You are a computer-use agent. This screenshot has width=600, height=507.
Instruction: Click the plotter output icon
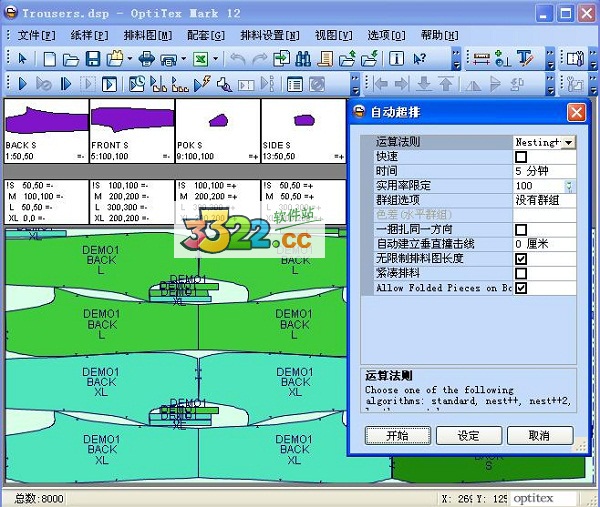(169, 59)
